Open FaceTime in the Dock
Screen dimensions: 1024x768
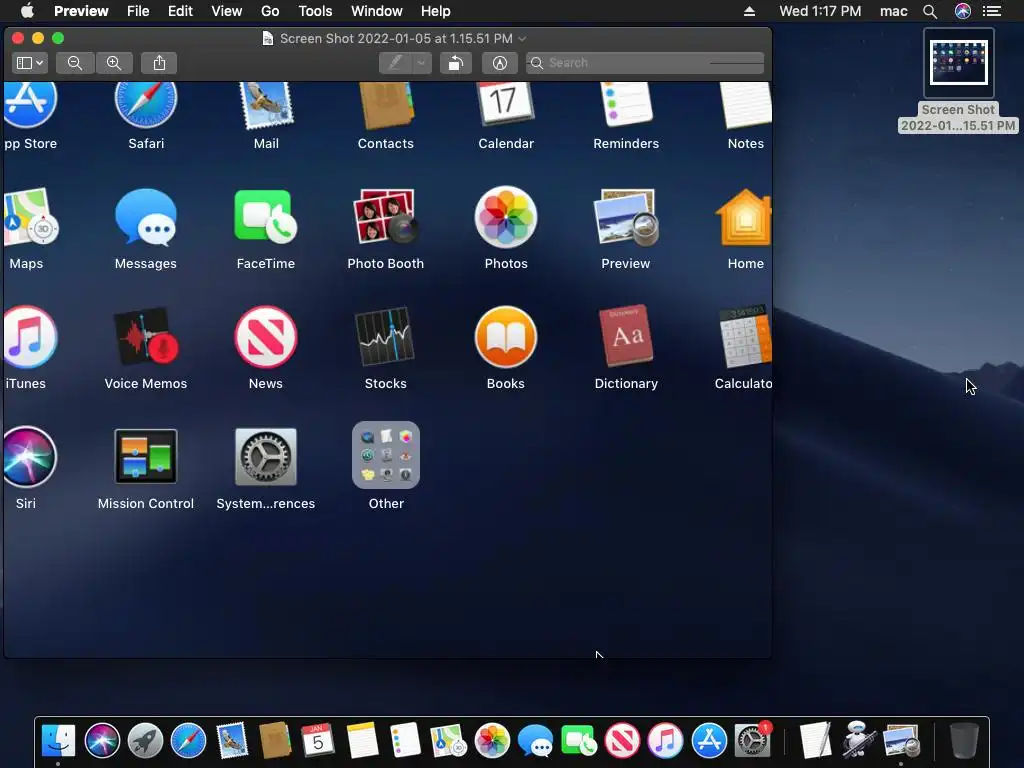579,741
